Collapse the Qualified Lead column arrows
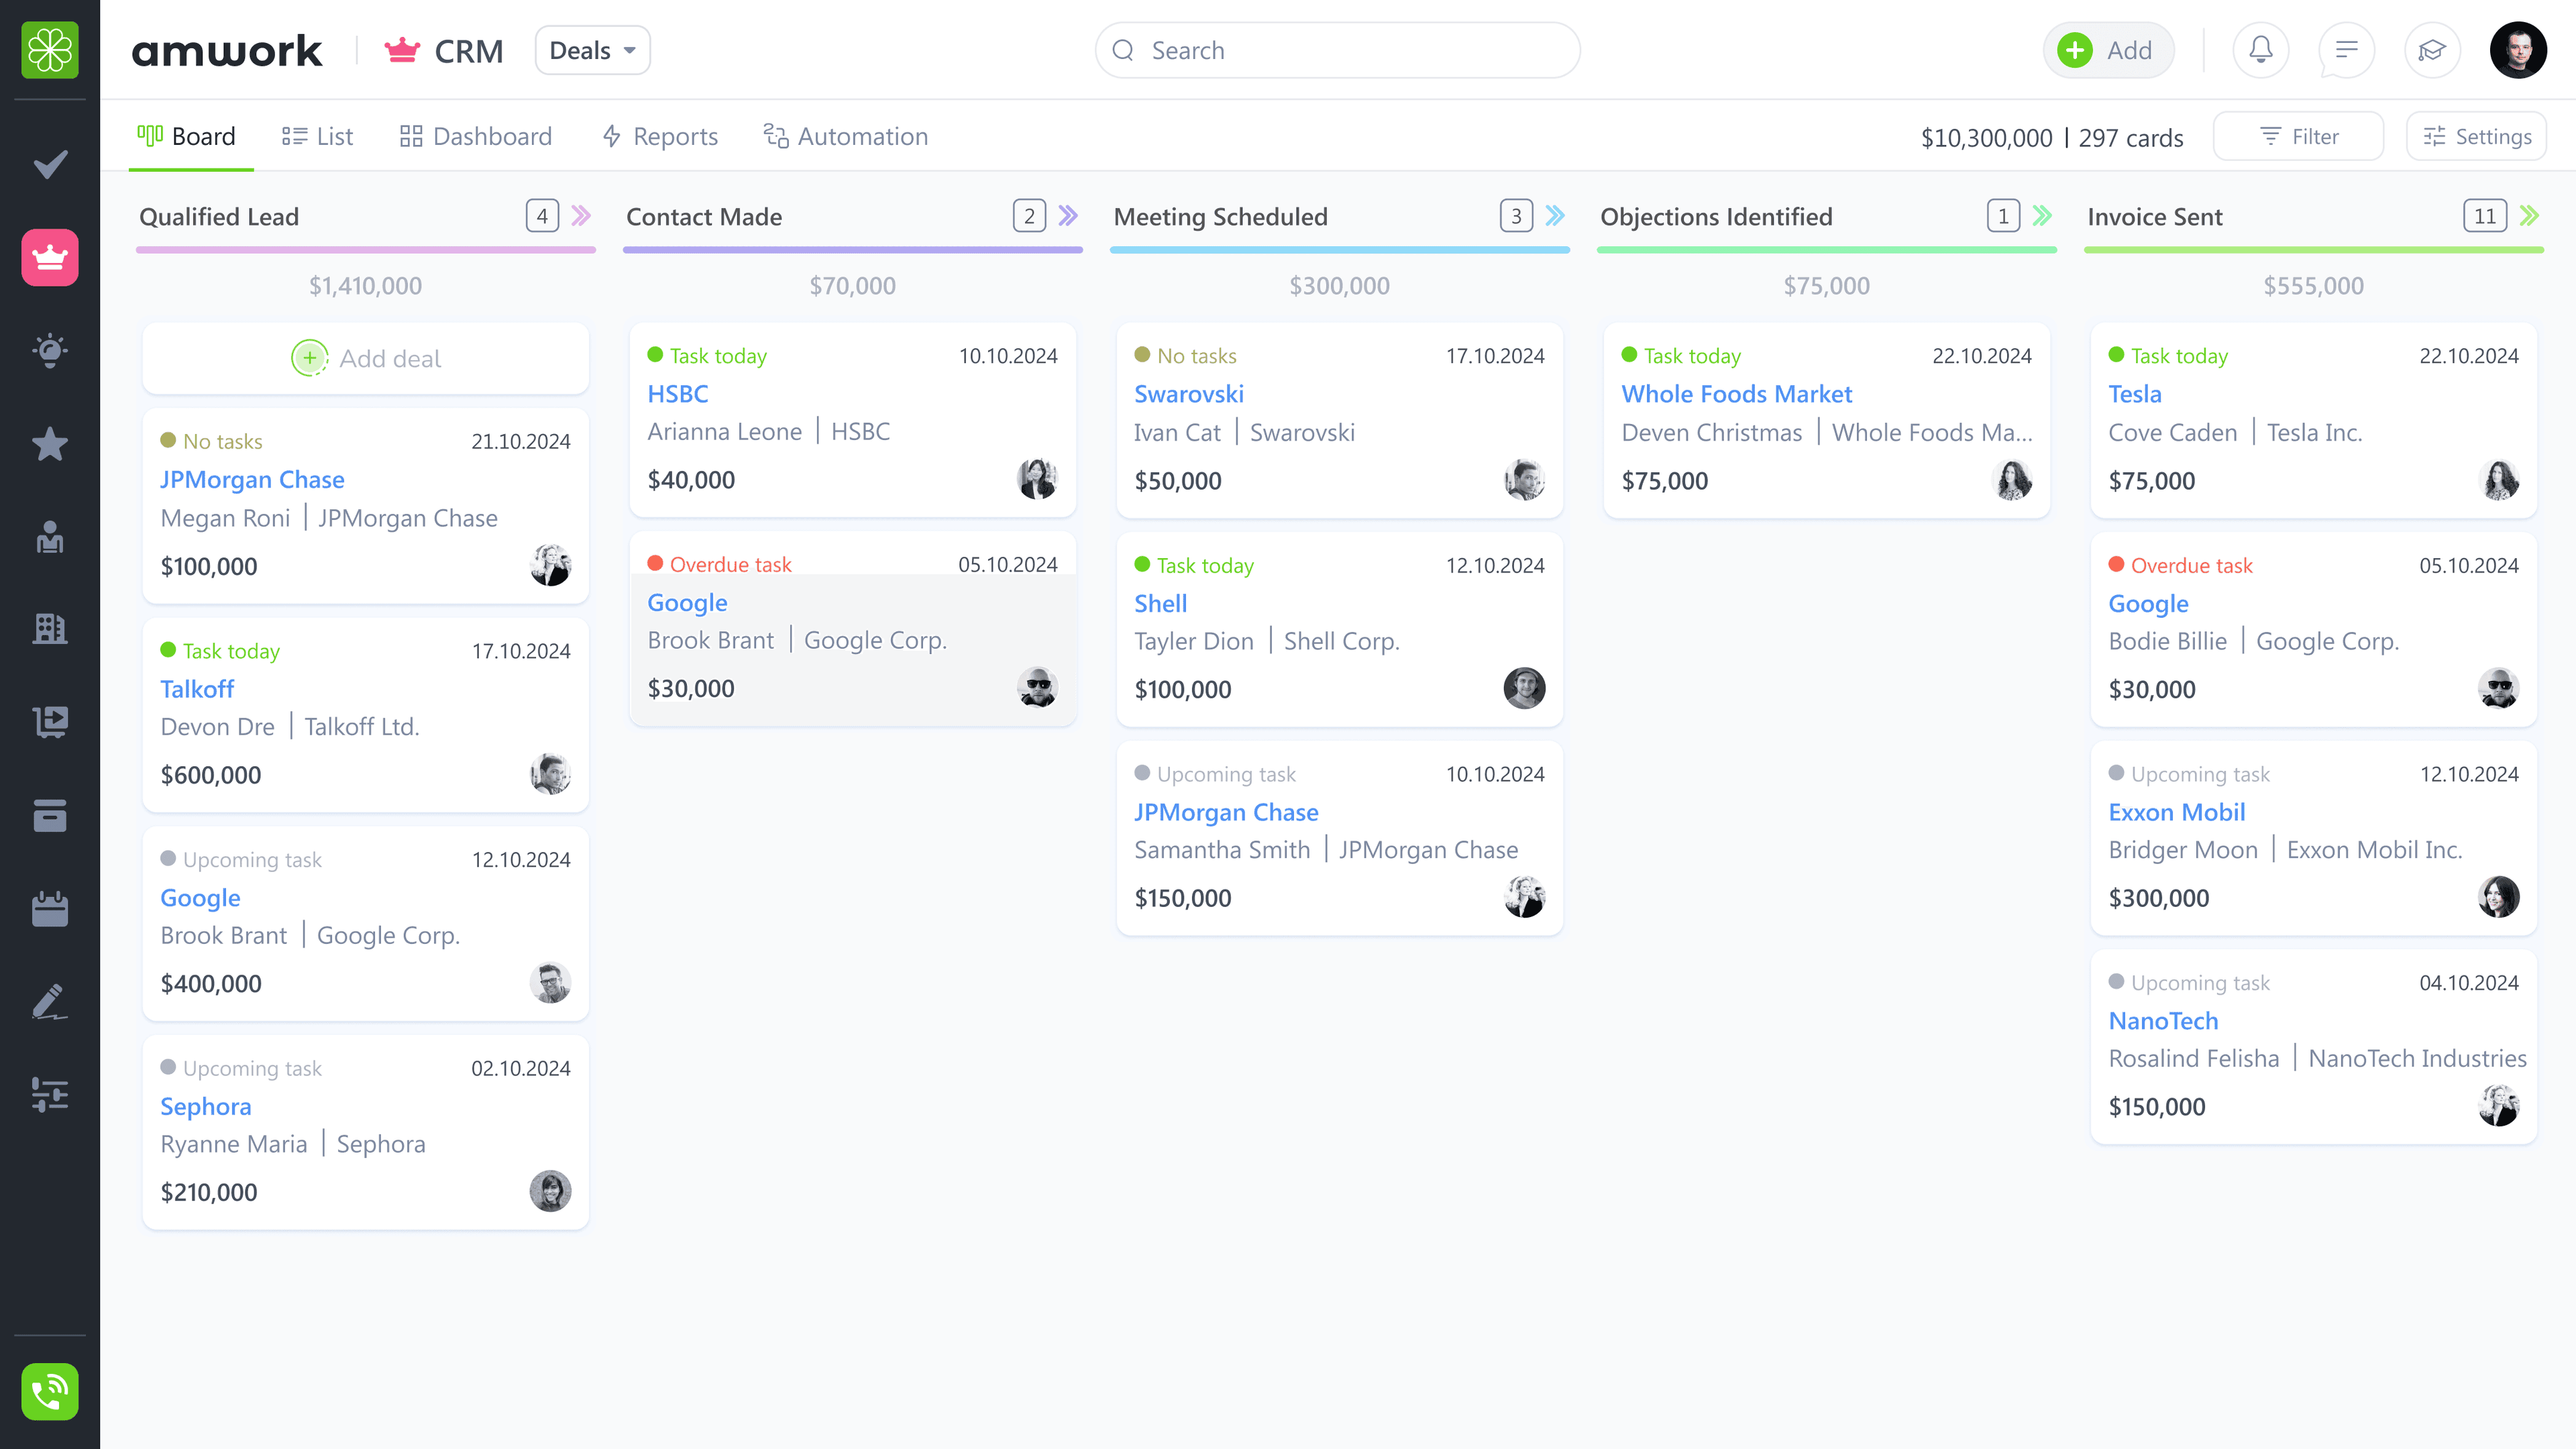 (581, 216)
